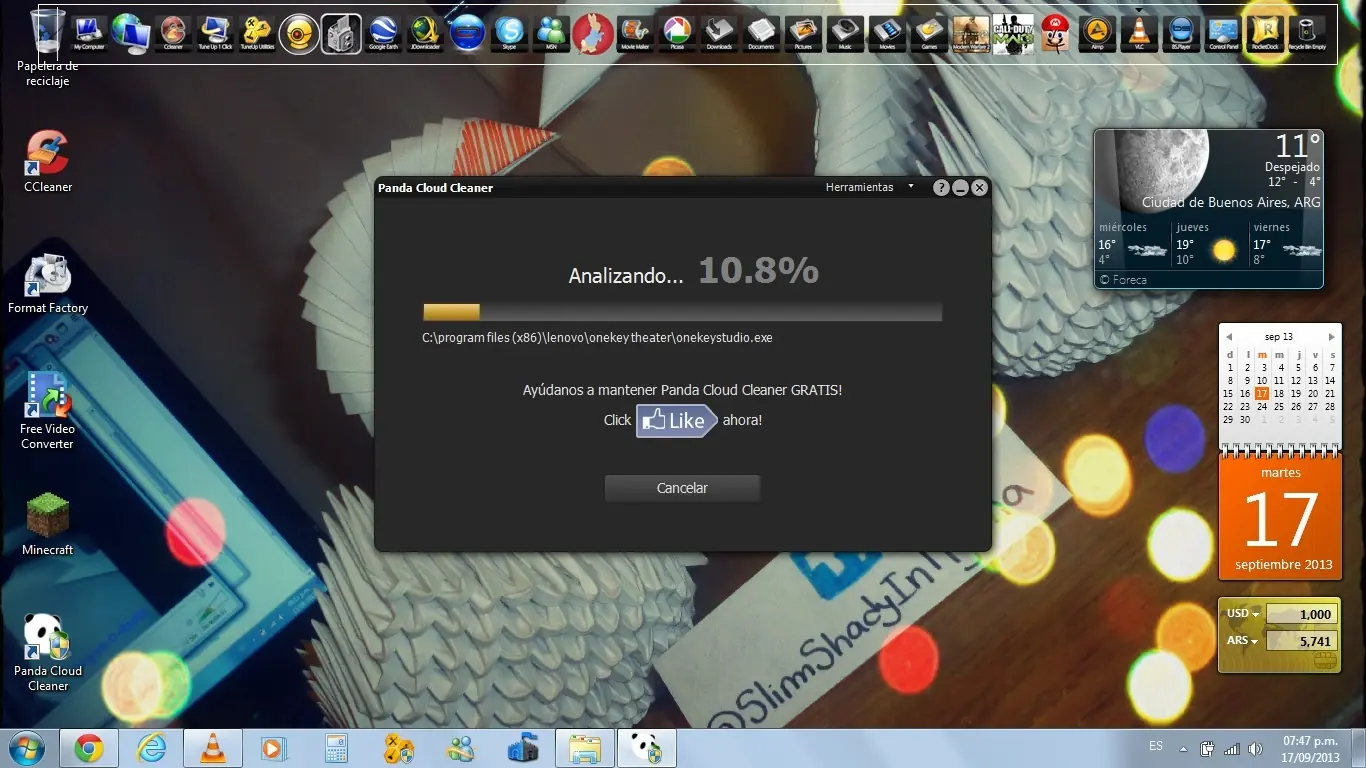Launch VLC from the RocketDock

tap(1139, 33)
